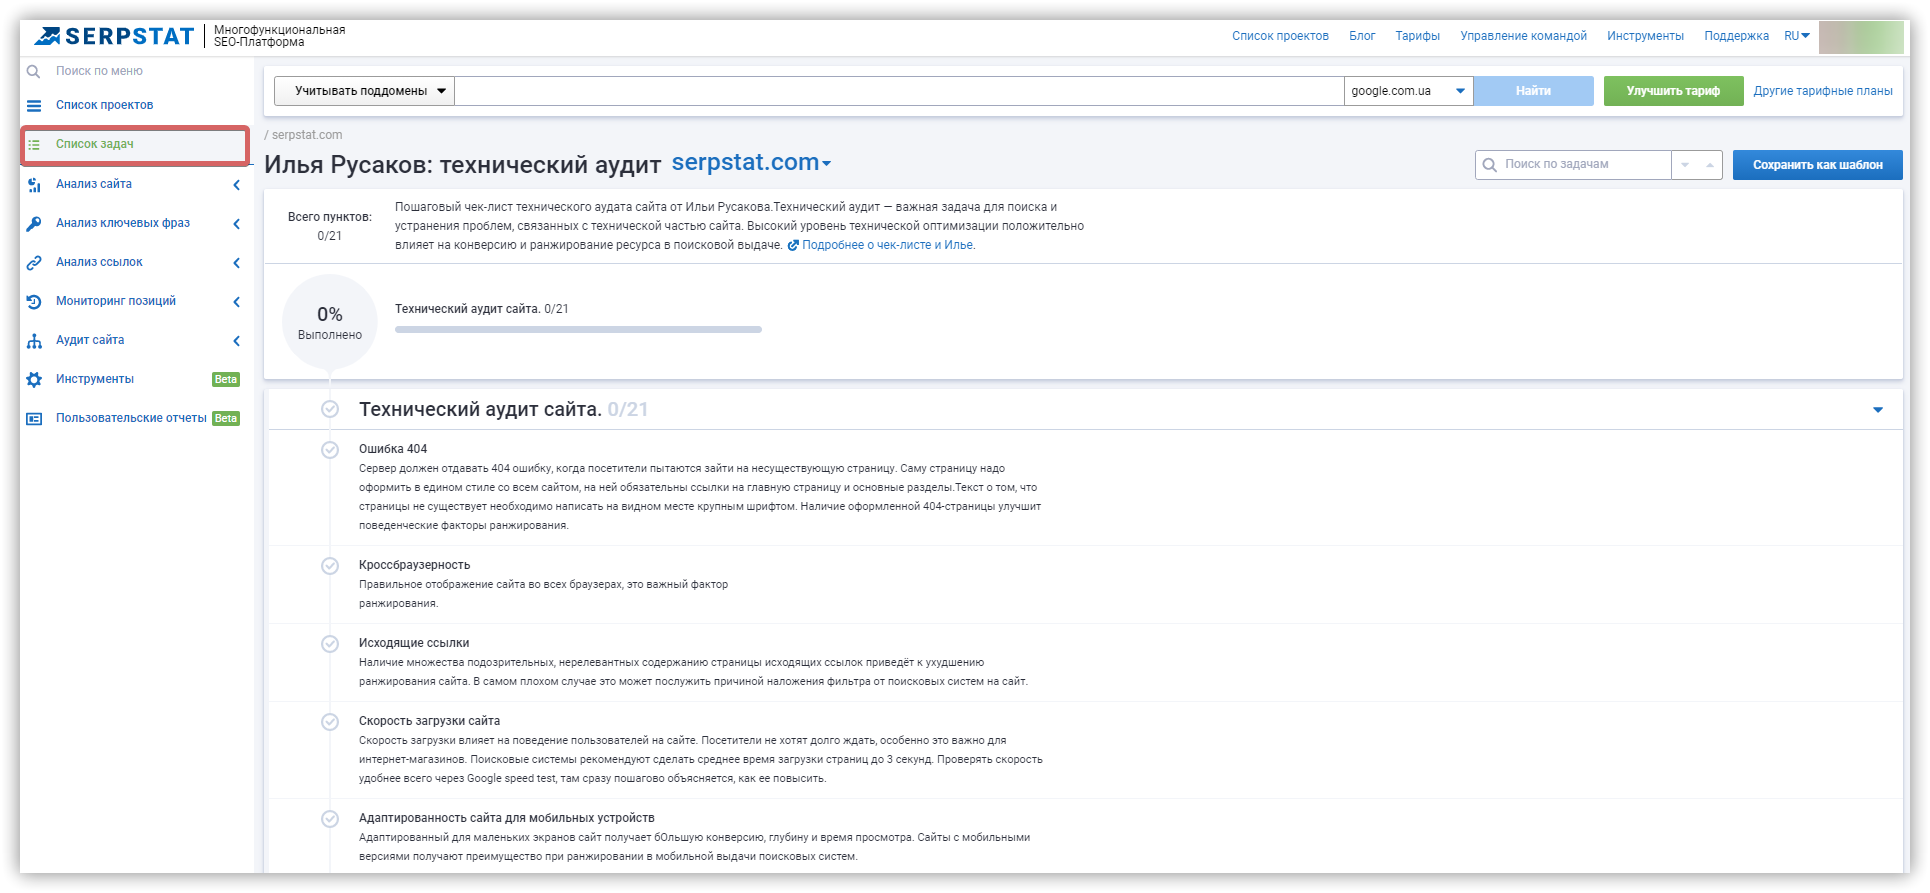Viewport: 1930px width, 893px height.
Task: Click the tools gear icon in sidebar
Action: click(x=34, y=380)
